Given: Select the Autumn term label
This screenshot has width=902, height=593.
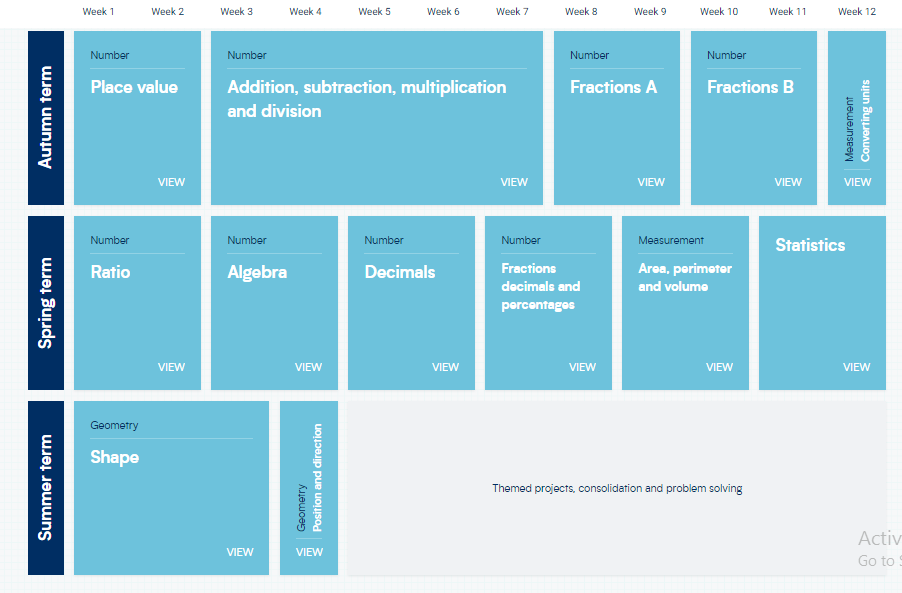Looking at the screenshot, I should pyautogui.click(x=46, y=118).
